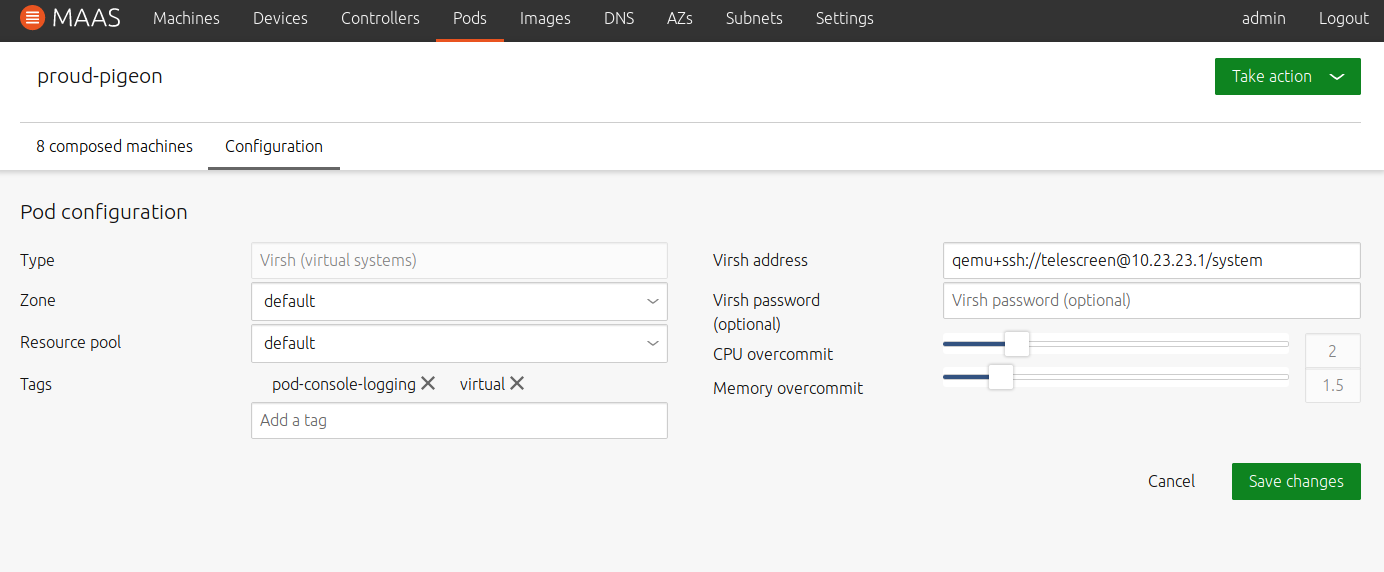Screen dimensions: 1384x572
Task: Click Logout
Action: 1343,18
